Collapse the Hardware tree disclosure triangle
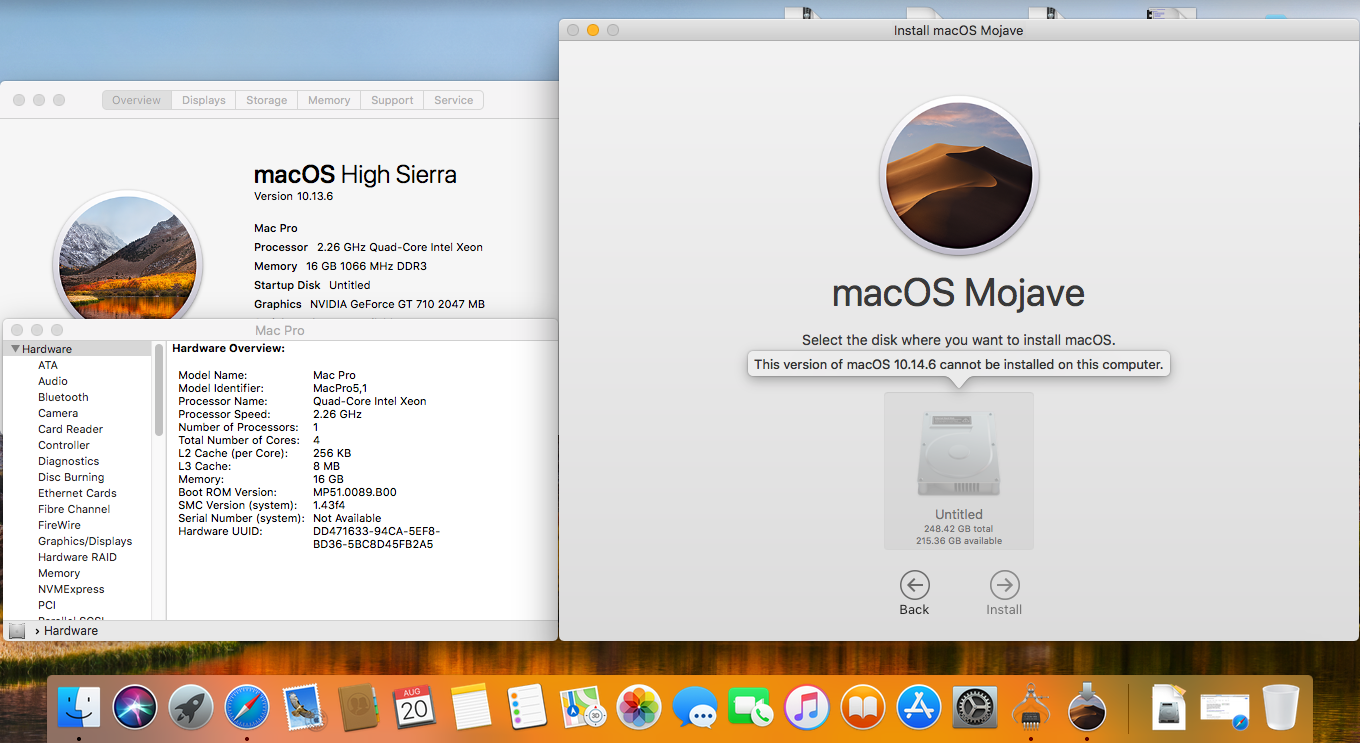This screenshot has width=1360, height=743. [16, 349]
